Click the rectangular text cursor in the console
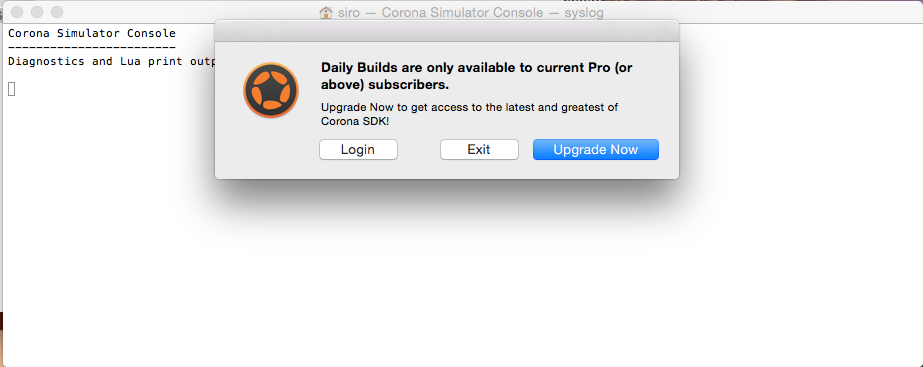 click(x=12, y=89)
